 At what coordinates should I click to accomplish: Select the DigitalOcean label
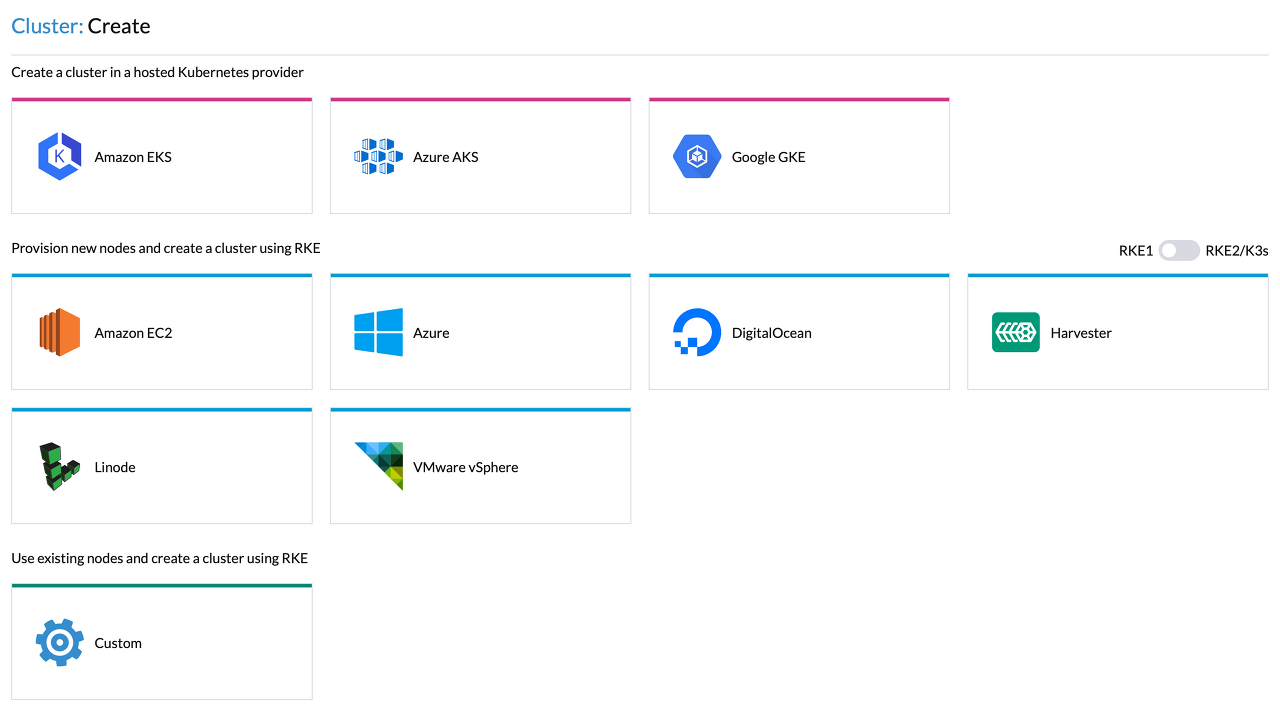pos(772,333)
